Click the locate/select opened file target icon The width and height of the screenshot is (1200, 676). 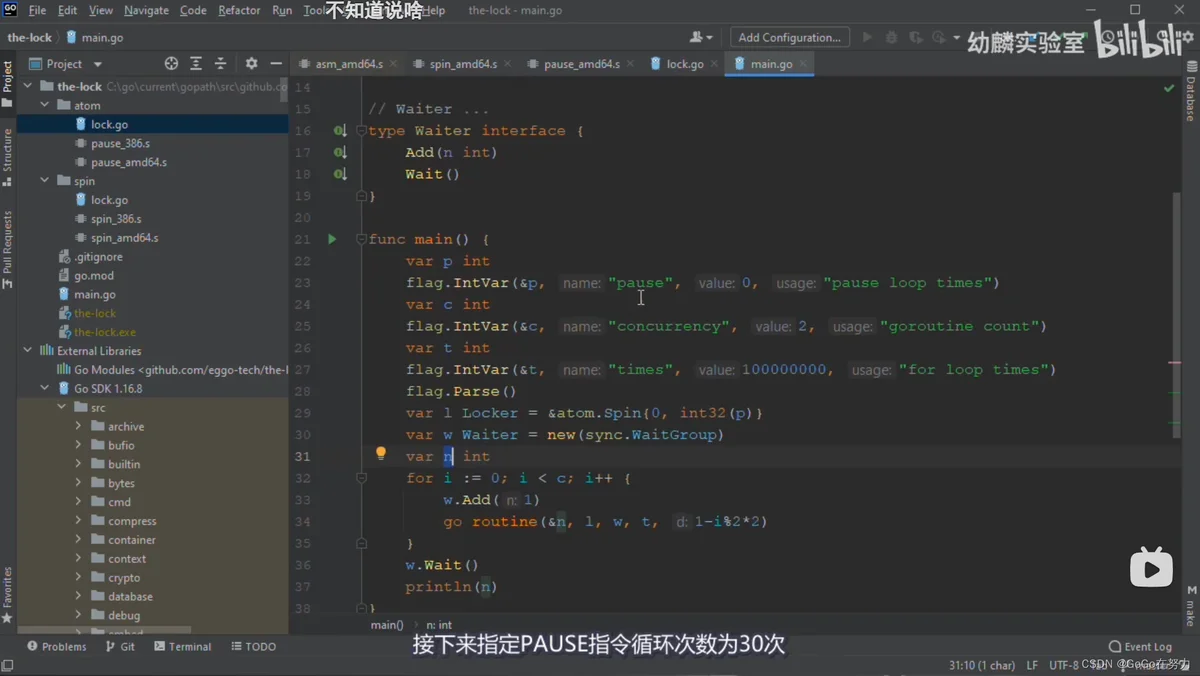coord(171,63)
